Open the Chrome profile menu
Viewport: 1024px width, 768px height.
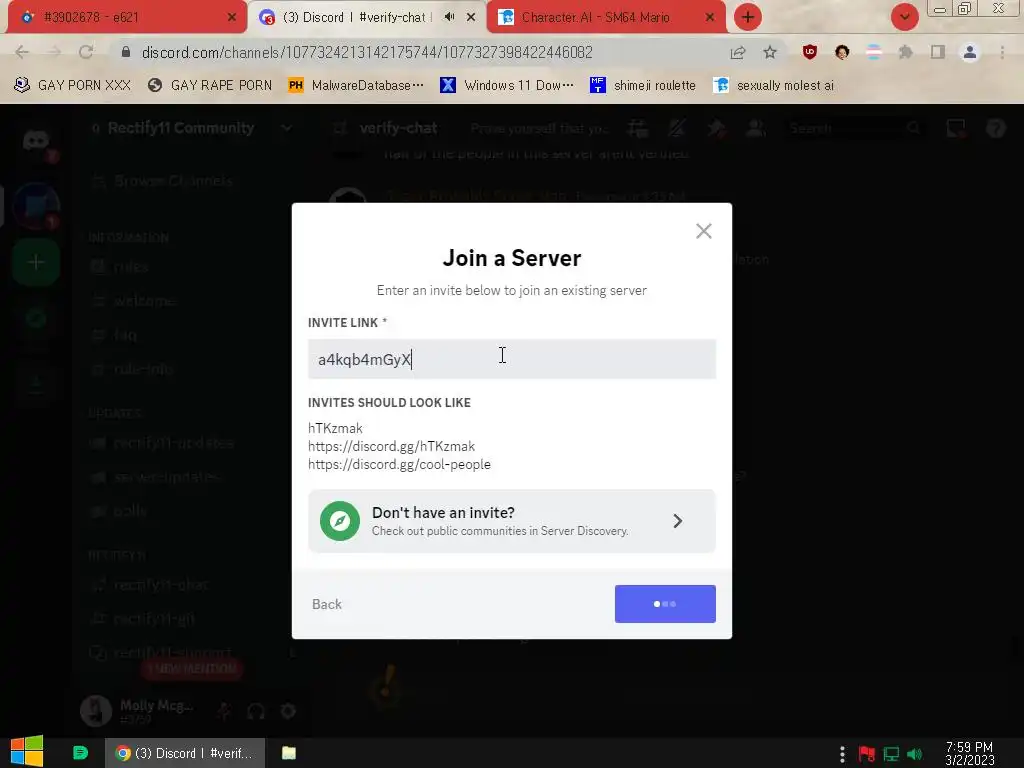point(970,52)
